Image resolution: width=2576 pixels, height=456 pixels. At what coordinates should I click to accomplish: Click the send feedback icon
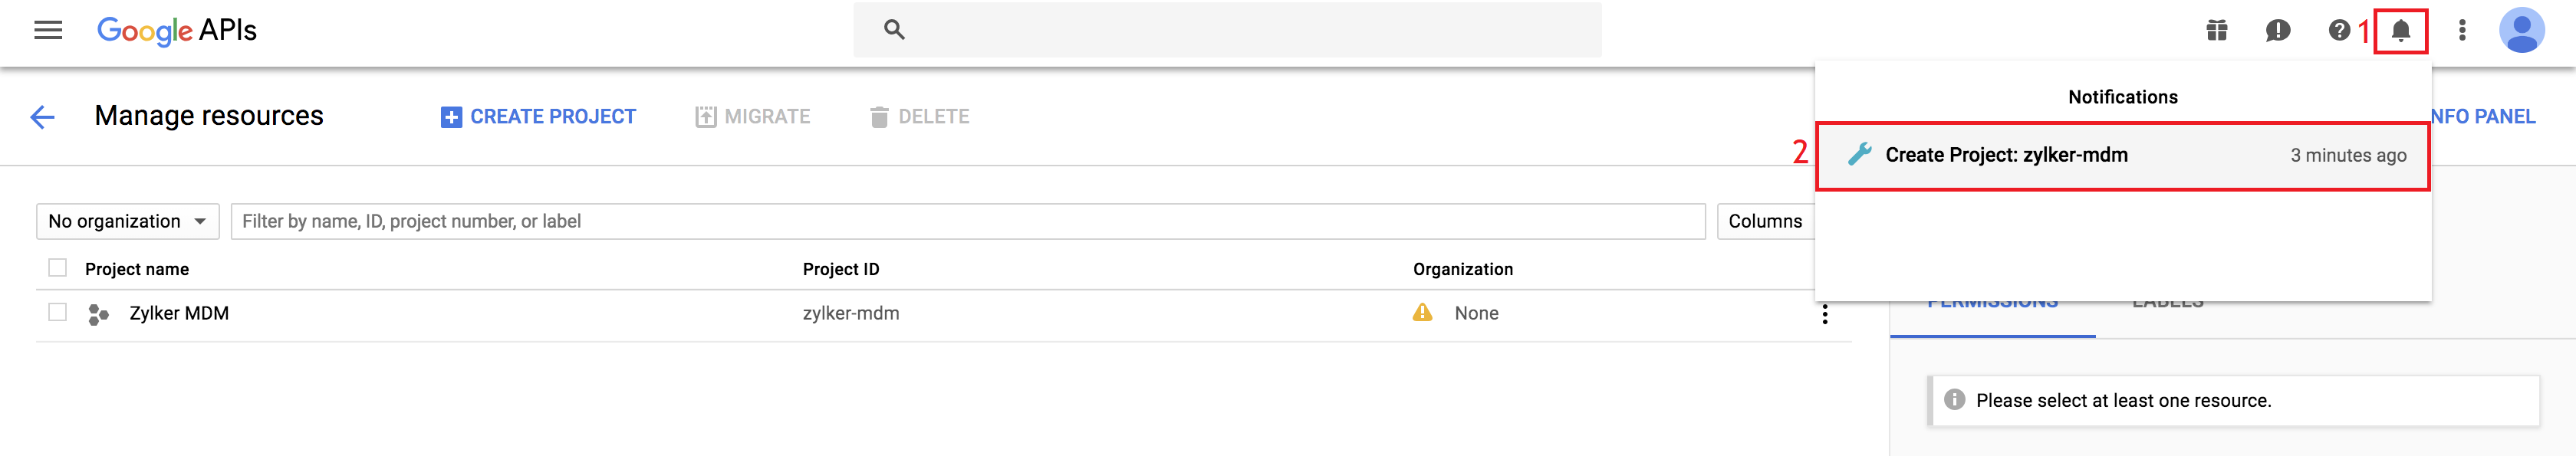pos(2278,30)
